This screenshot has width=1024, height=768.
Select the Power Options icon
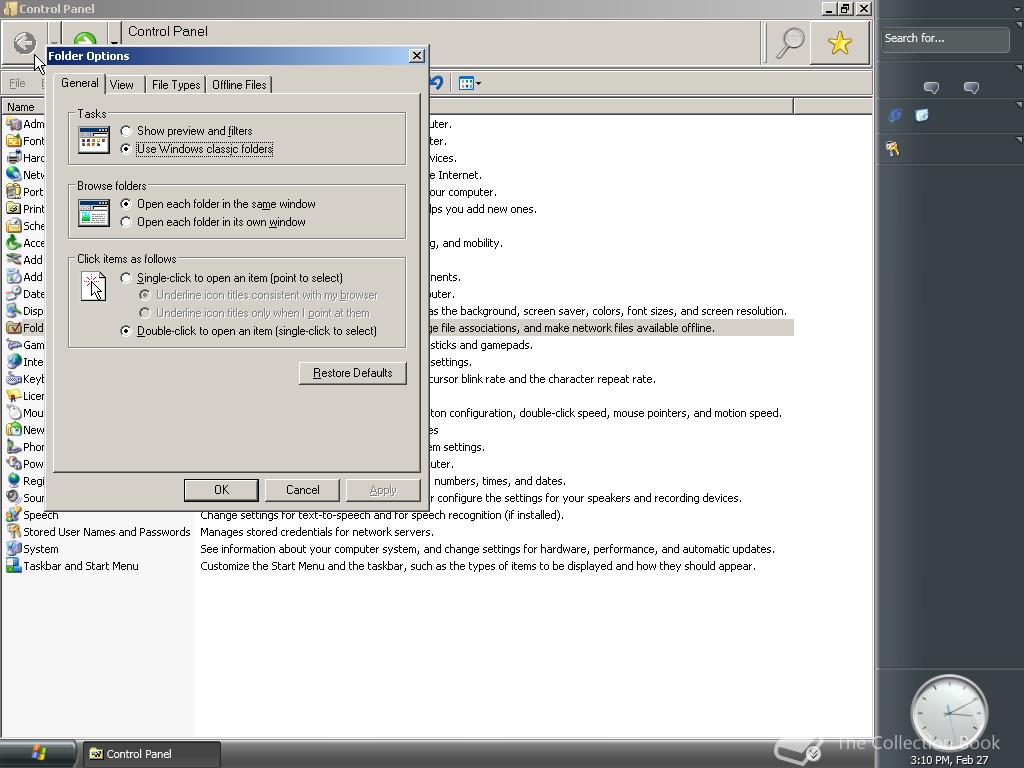point(14,463)
